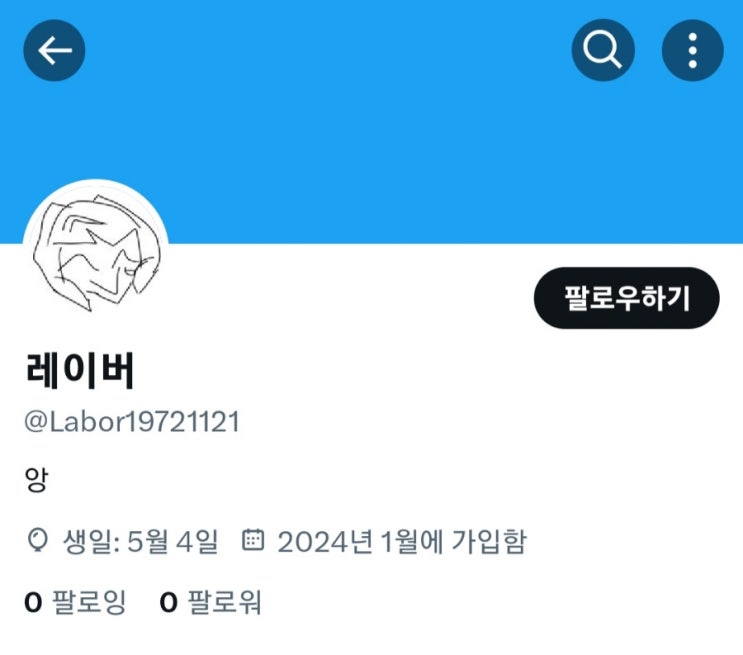Image resolution: width=743 pixels, height=655 pixels.
Task: Click the 생일 label next to the balloon
Action: [x=89, y=541]
